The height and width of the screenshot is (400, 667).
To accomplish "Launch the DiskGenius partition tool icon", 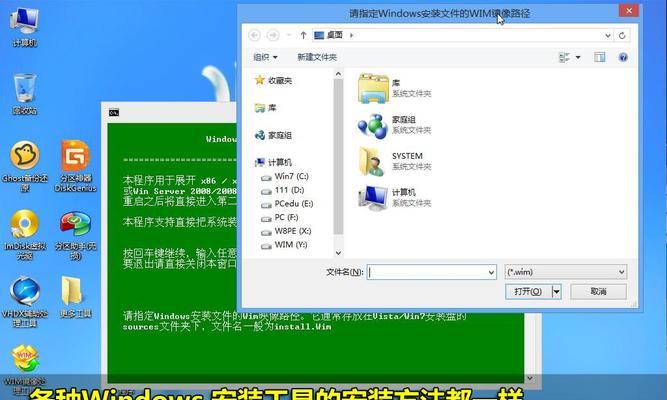I will click(75, 166).
